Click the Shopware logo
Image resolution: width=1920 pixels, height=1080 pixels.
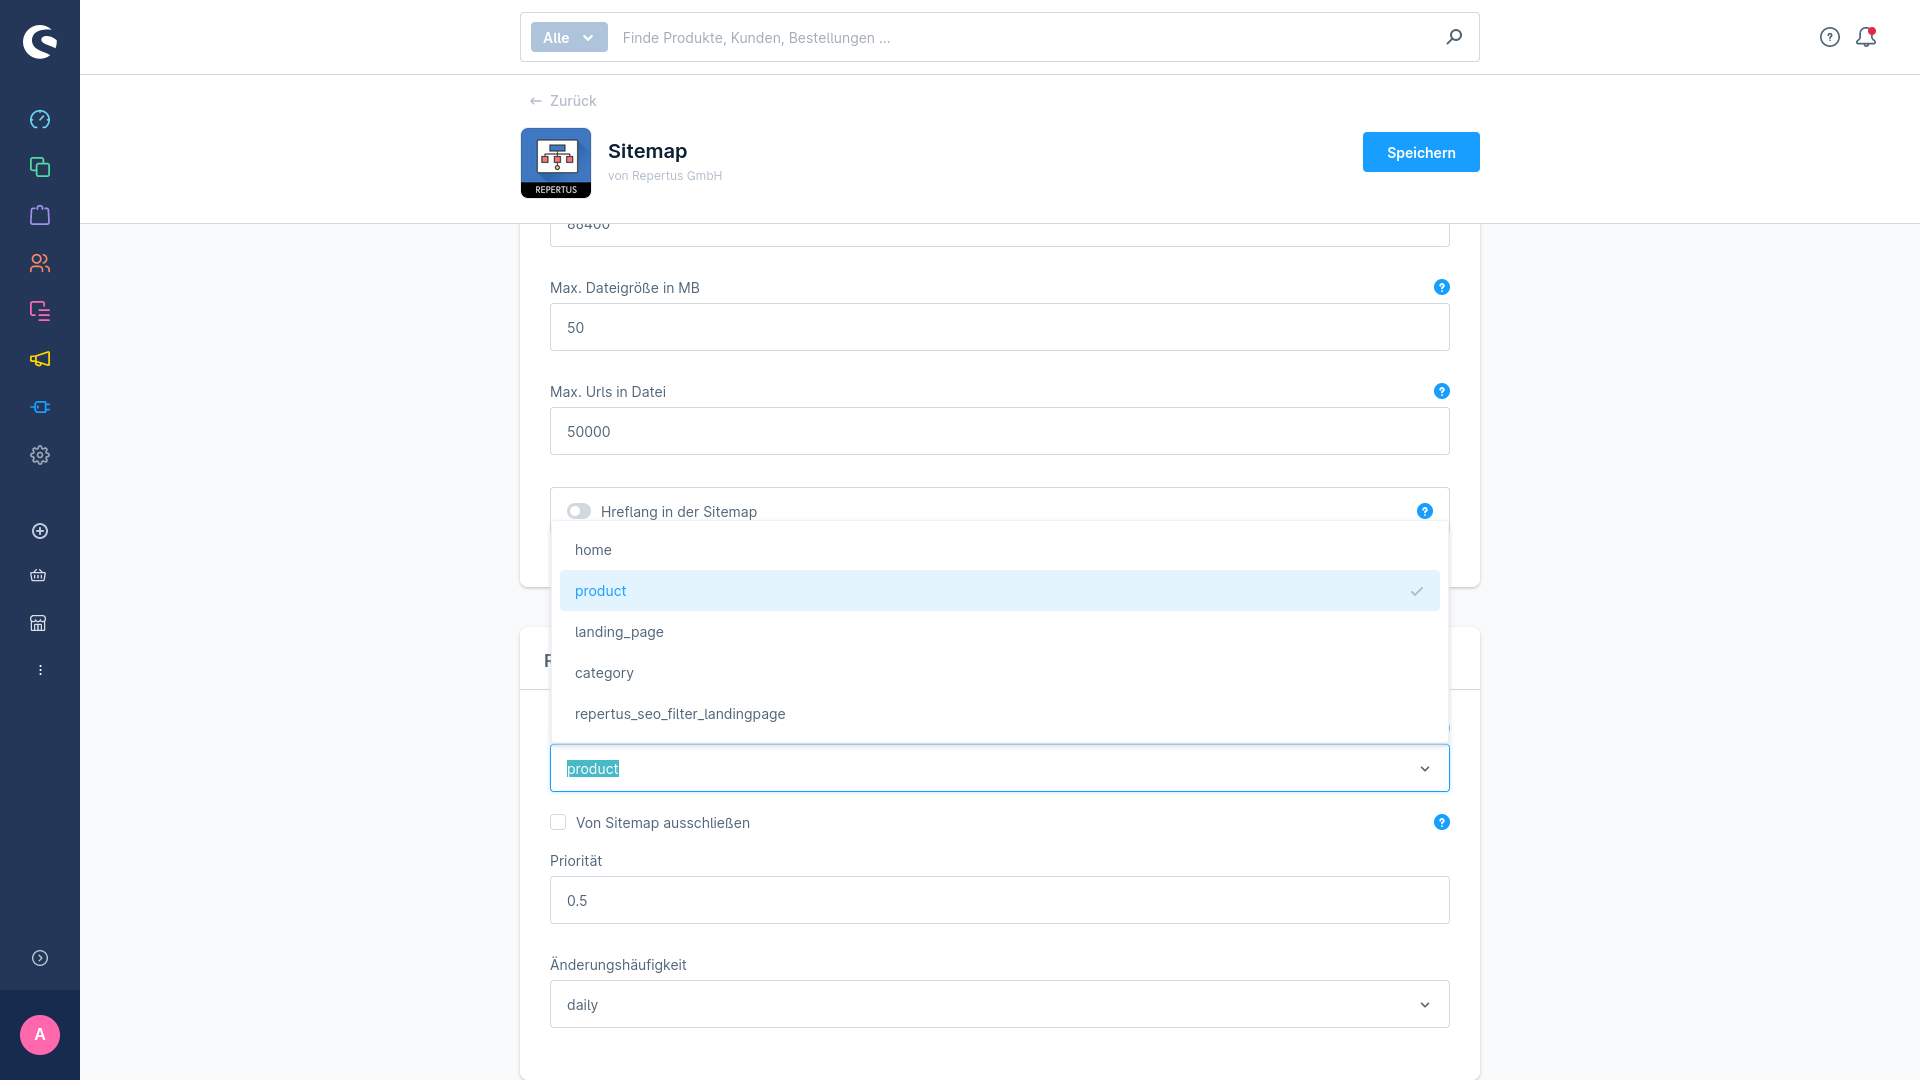click(x=40, y=42)
